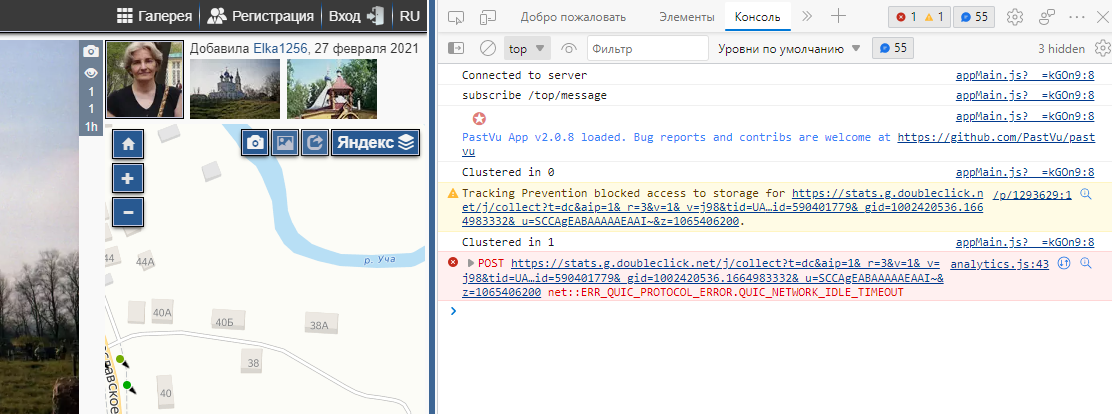Click the 55 issues badge in console toolbar
This screenshot has height=414, width=1112.
coord(892,48)
